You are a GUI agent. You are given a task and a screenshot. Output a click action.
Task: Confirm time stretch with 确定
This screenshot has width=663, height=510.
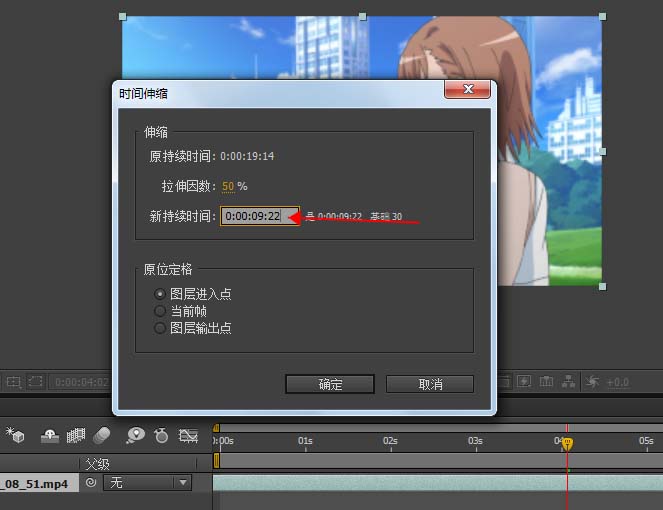pyautogui.click(x=330, y=384)
